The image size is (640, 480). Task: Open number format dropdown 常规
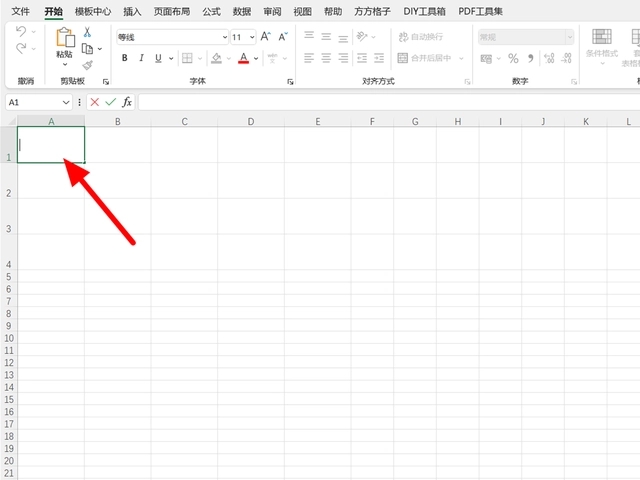(569, 37)
